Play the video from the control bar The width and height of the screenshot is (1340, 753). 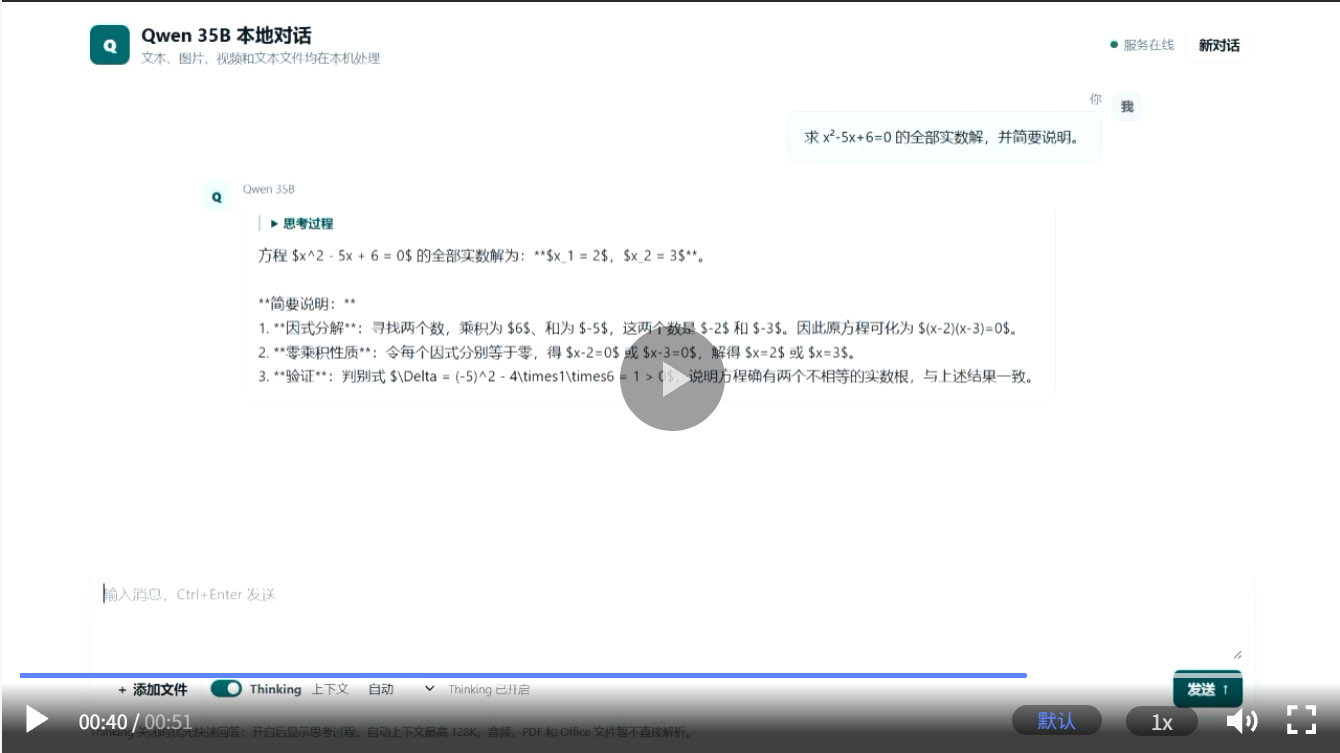tap(36, 719)
